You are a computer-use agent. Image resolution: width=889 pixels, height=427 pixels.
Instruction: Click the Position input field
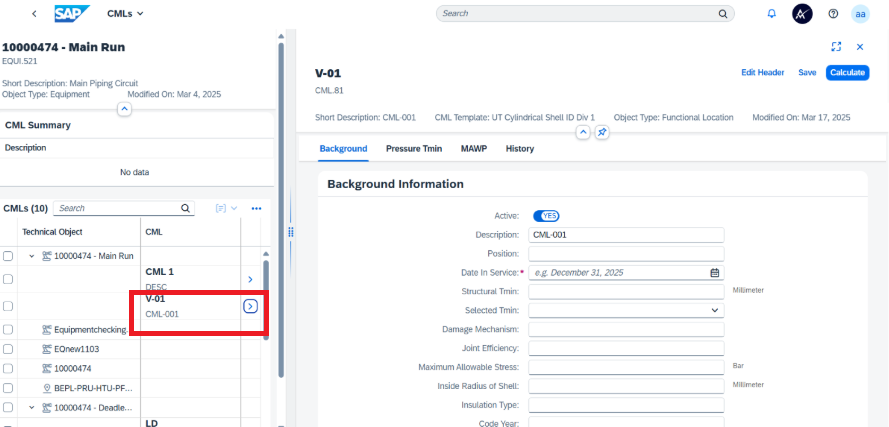[626, 253]
